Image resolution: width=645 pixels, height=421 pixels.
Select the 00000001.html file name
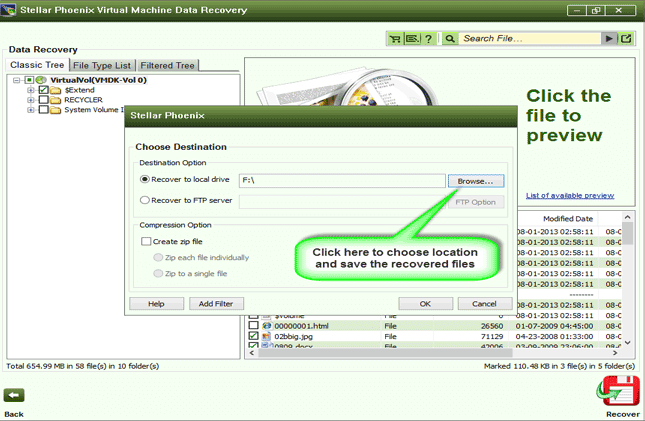click(302, 326)
